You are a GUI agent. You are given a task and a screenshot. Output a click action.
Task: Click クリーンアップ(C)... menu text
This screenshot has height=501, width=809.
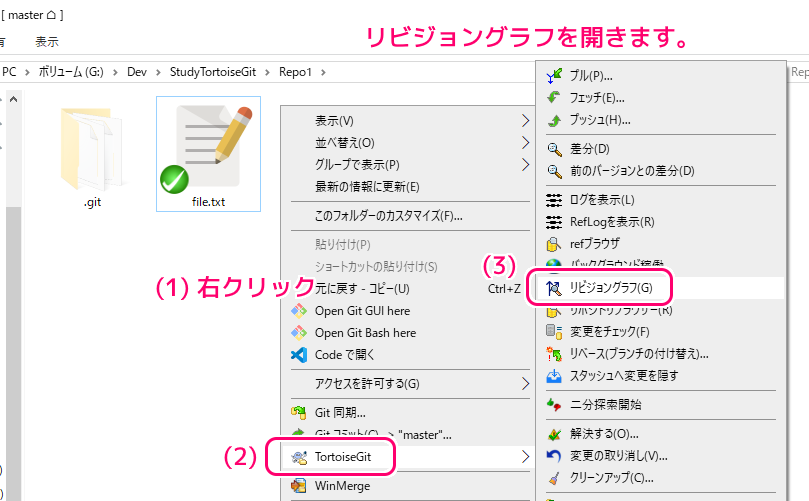tap(612, 478)
